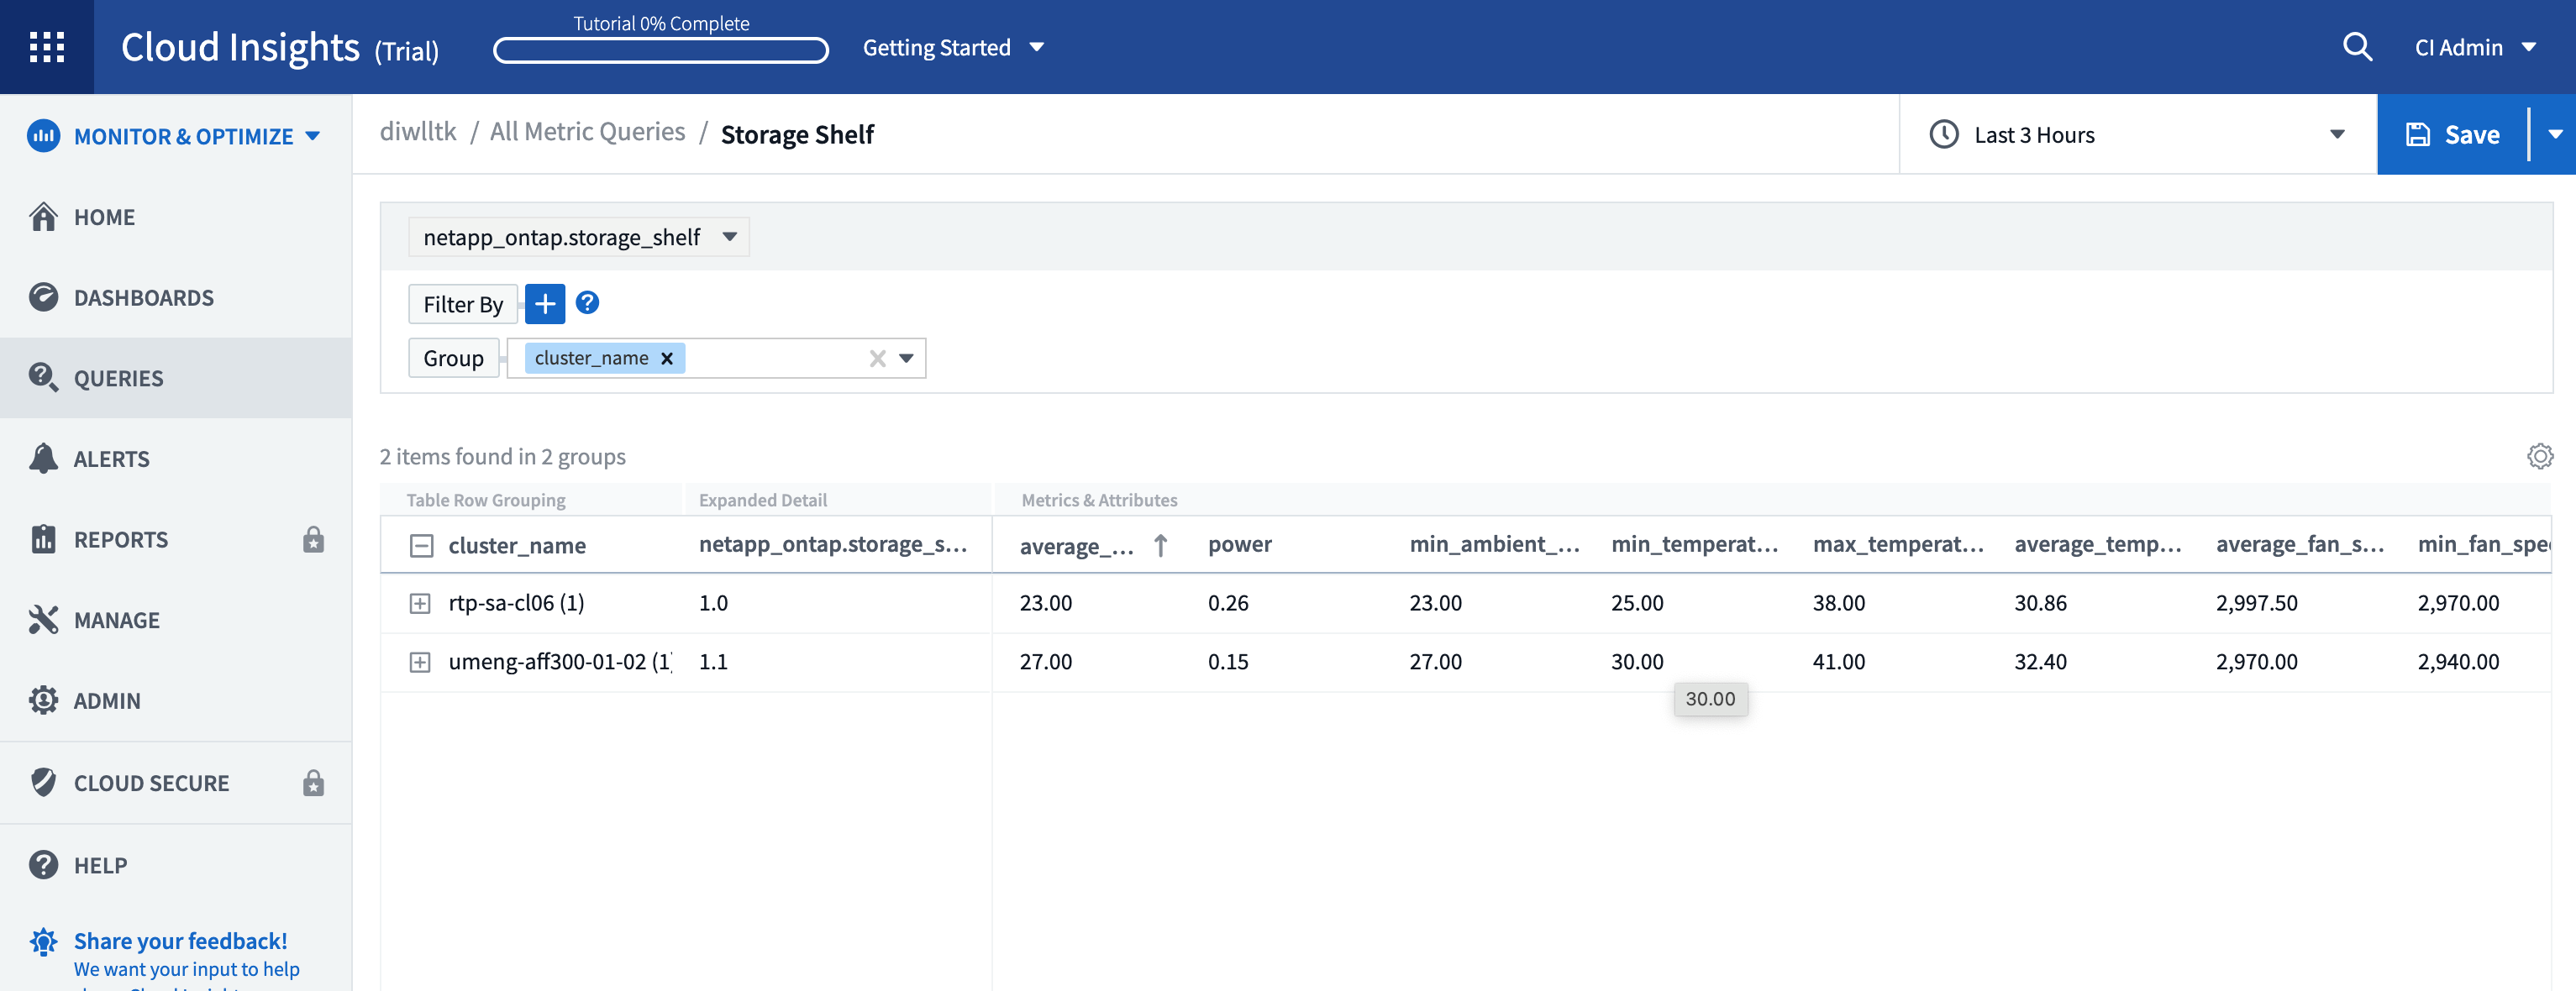2576x991 pixels.
Task: Click the Dashboards navigation icon
Action: [45, 296]
